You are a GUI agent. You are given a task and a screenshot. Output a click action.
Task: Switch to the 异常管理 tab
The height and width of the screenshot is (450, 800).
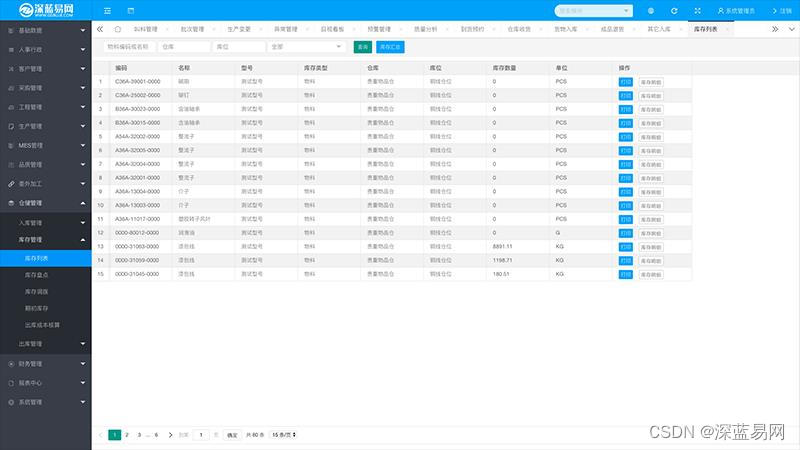point(286,29)
